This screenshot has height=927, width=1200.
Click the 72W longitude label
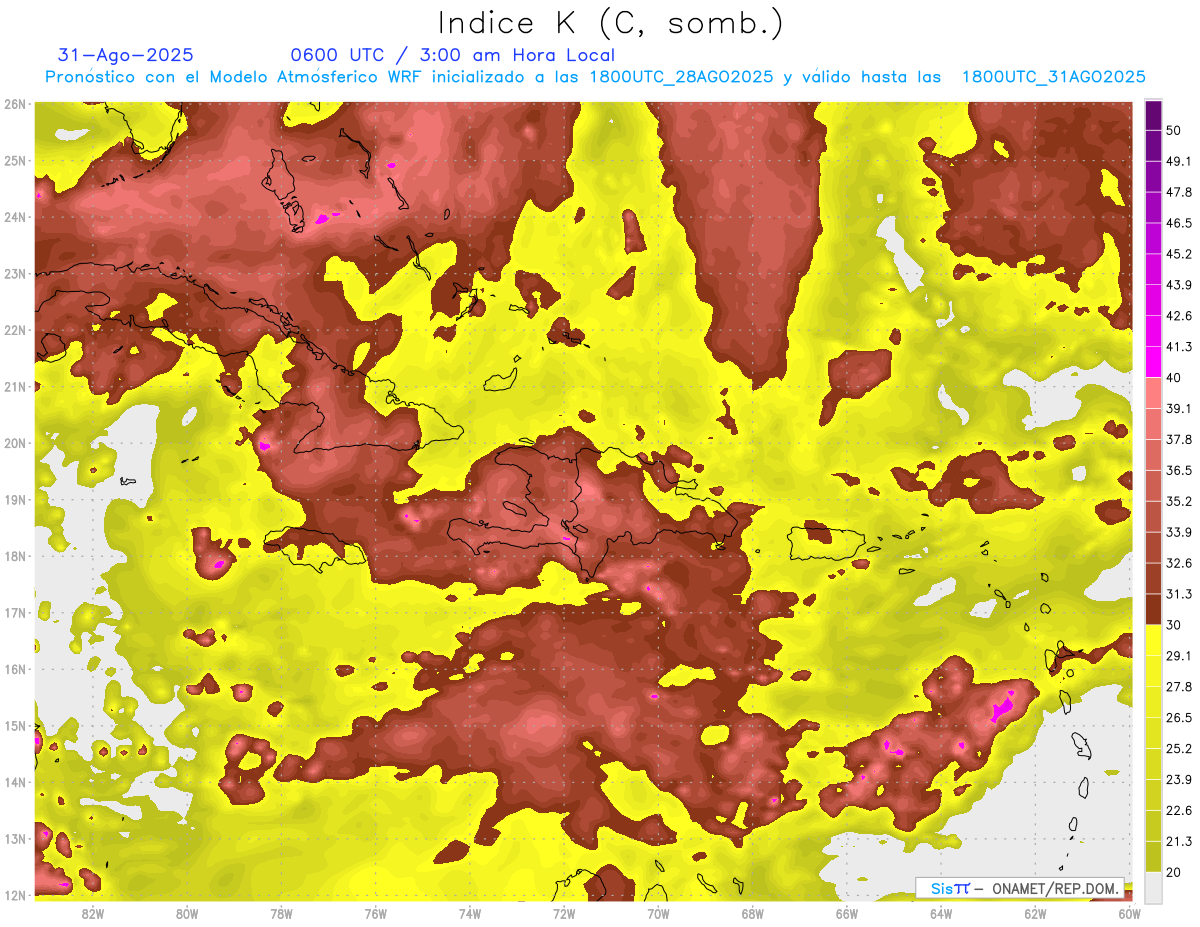(564, 914)
